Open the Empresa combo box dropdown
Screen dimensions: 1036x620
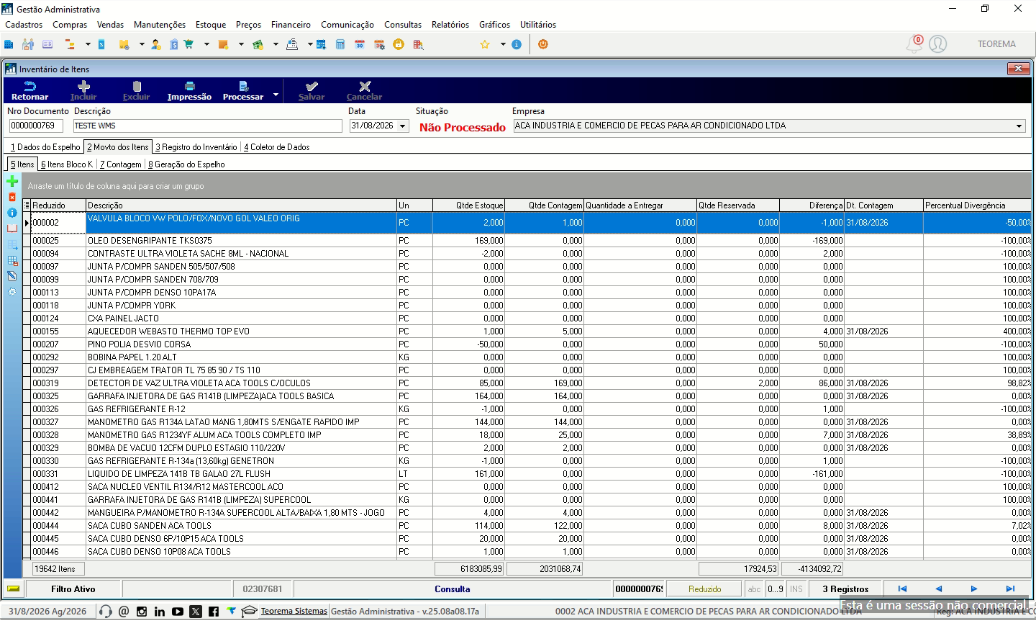1019,126
